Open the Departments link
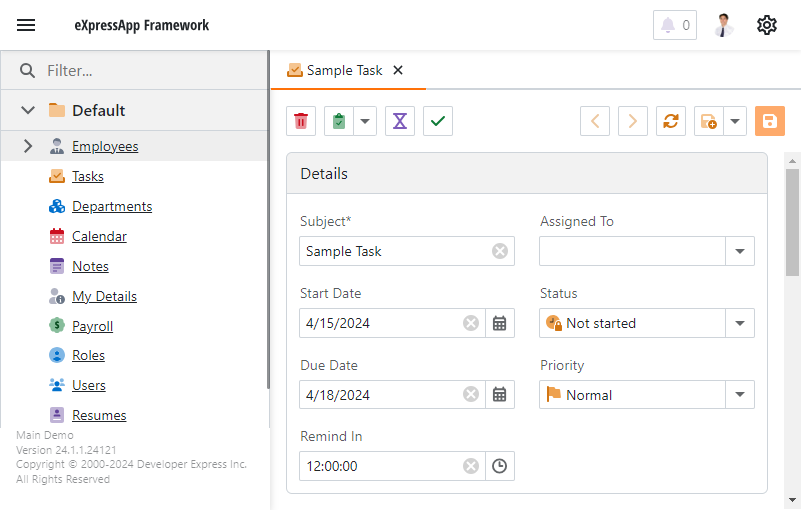This screenshot has width=801, height=510. (112, 206)
